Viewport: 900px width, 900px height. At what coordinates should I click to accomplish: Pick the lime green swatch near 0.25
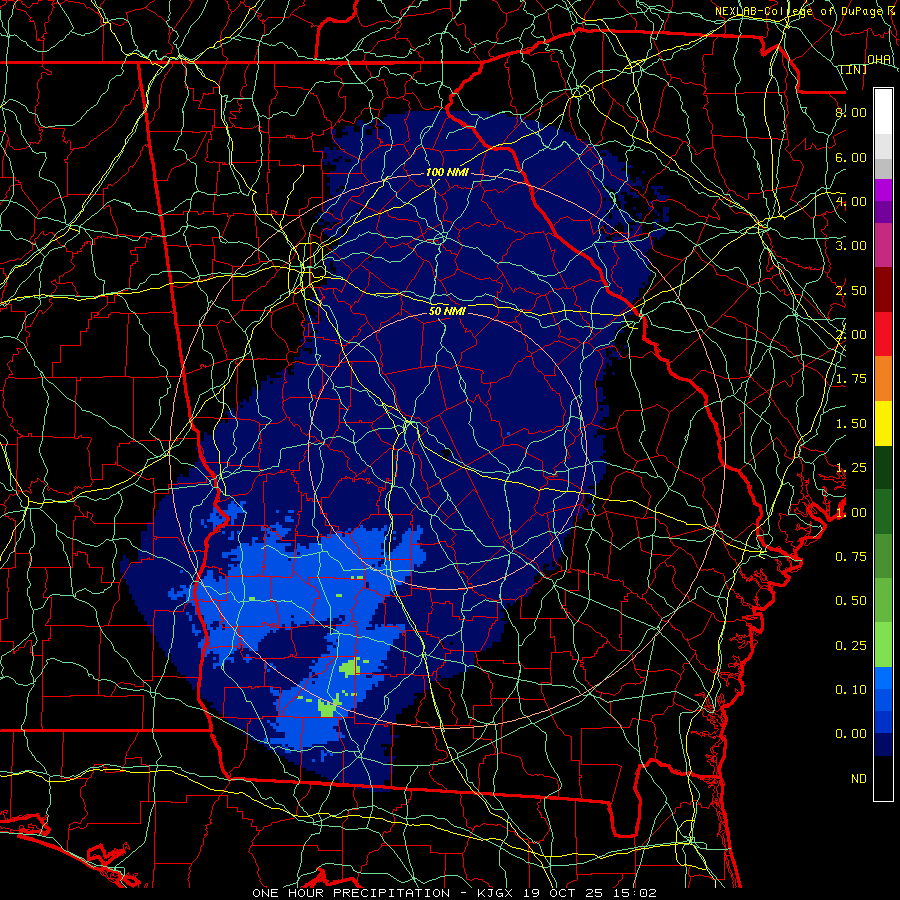pos(883,645)
